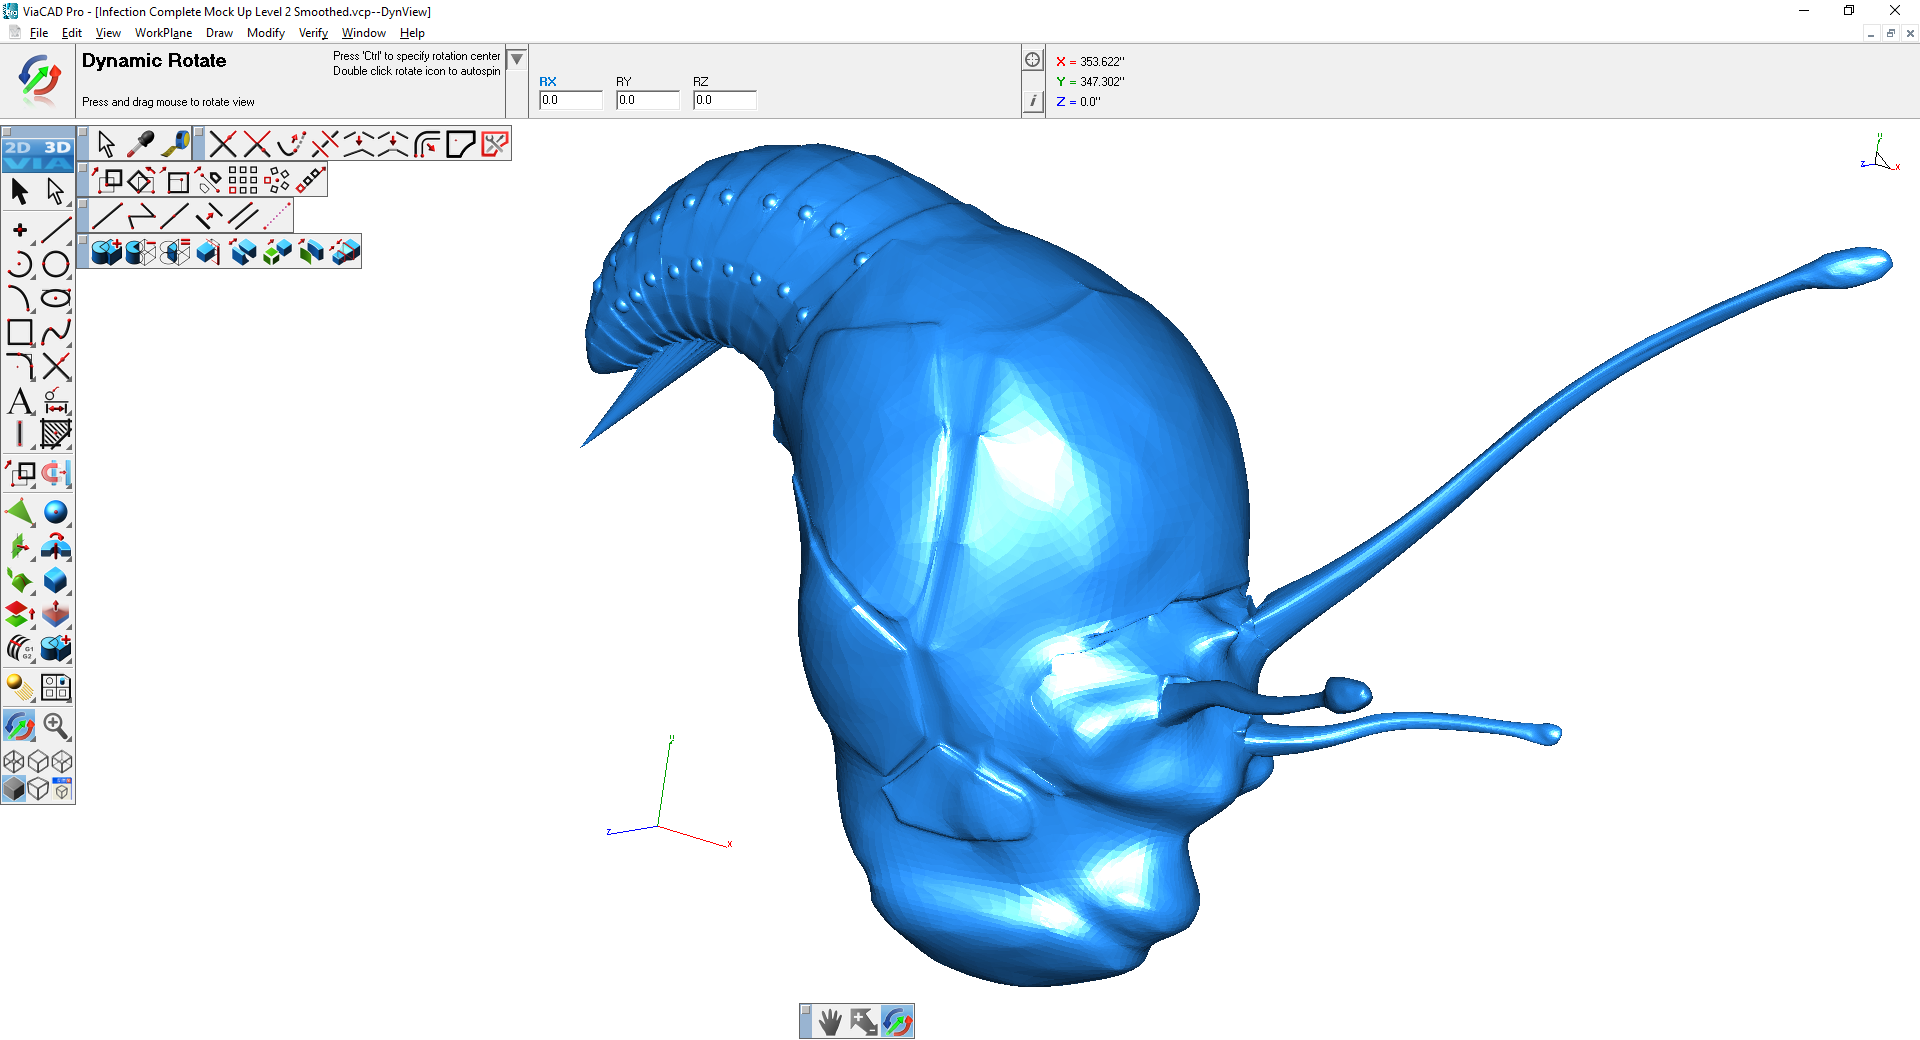The image size is (1920, 1040).
Task: Open the Verify menu
Action: [313, 33]
